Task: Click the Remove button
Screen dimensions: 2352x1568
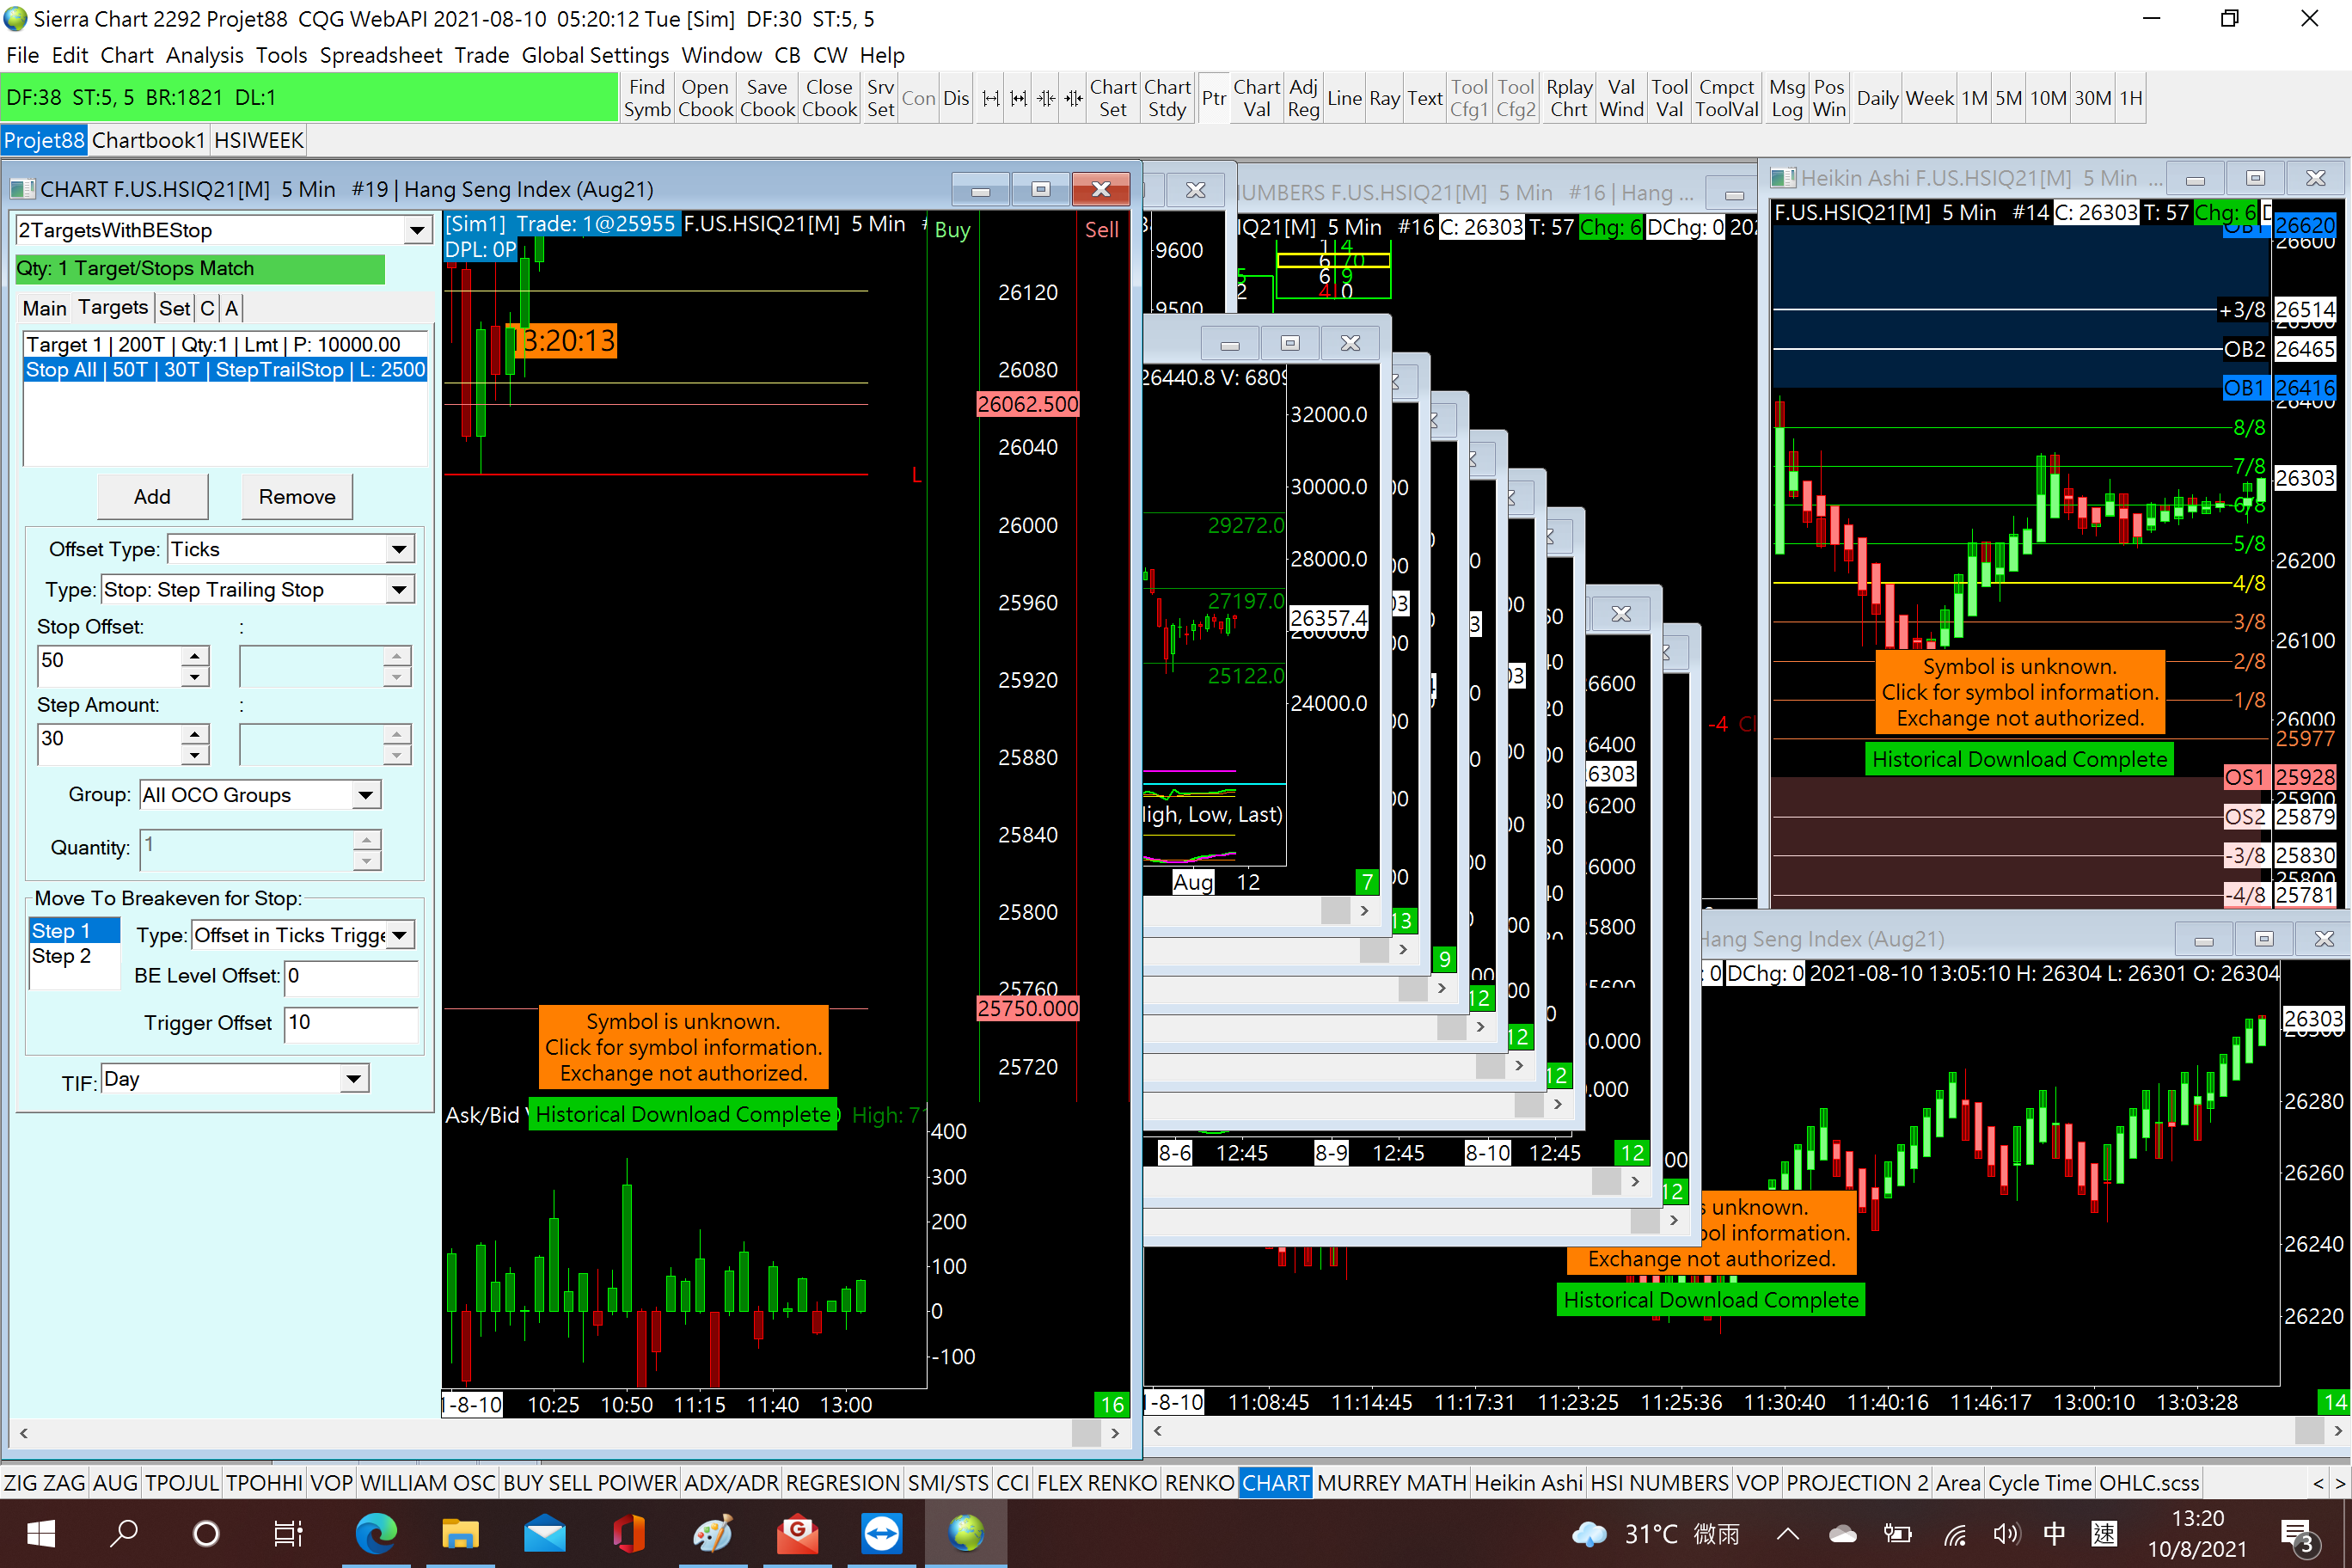Action: tap(297, 497)
